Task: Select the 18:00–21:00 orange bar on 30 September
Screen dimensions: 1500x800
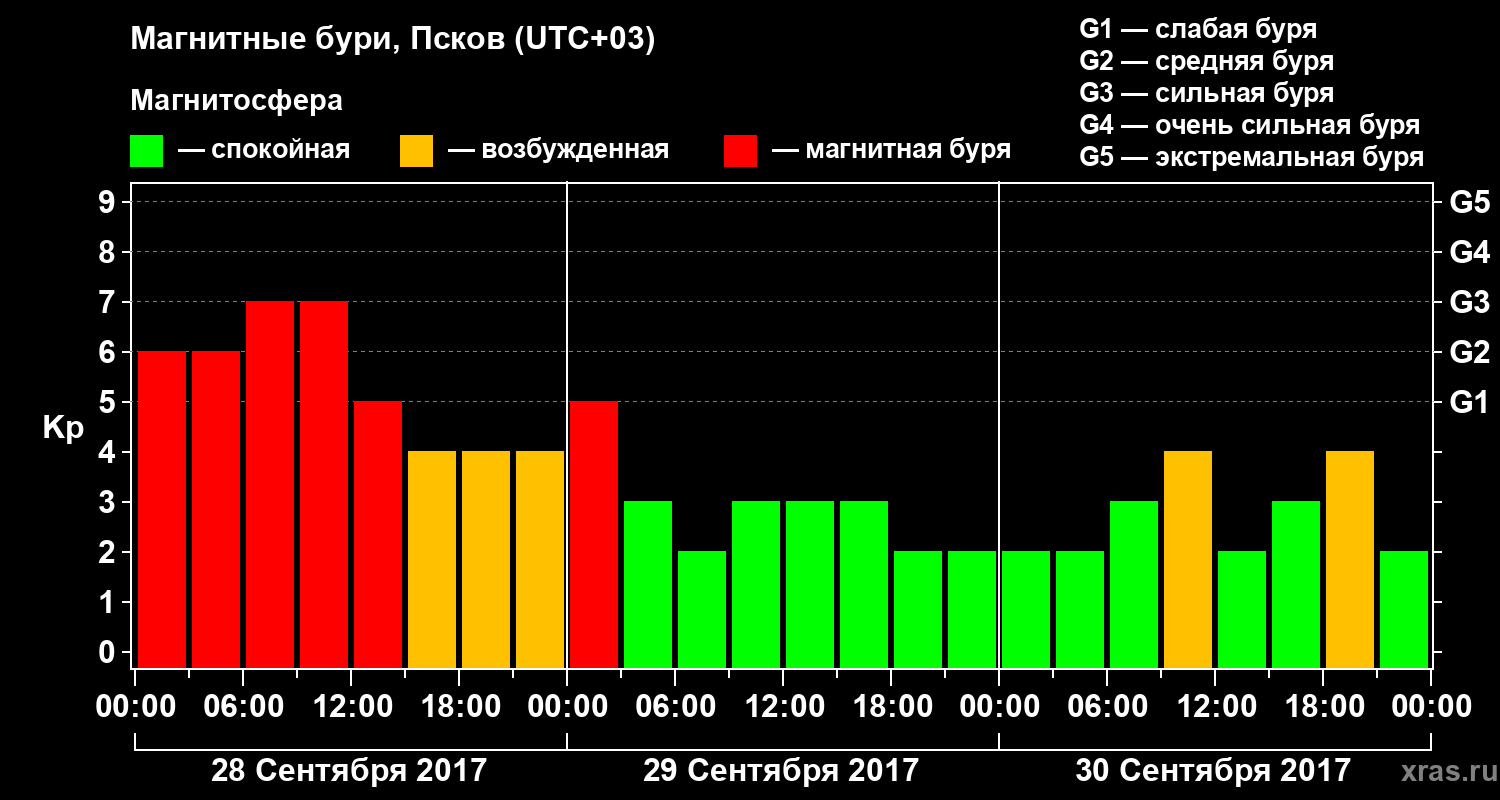Action: point(1350,560)
